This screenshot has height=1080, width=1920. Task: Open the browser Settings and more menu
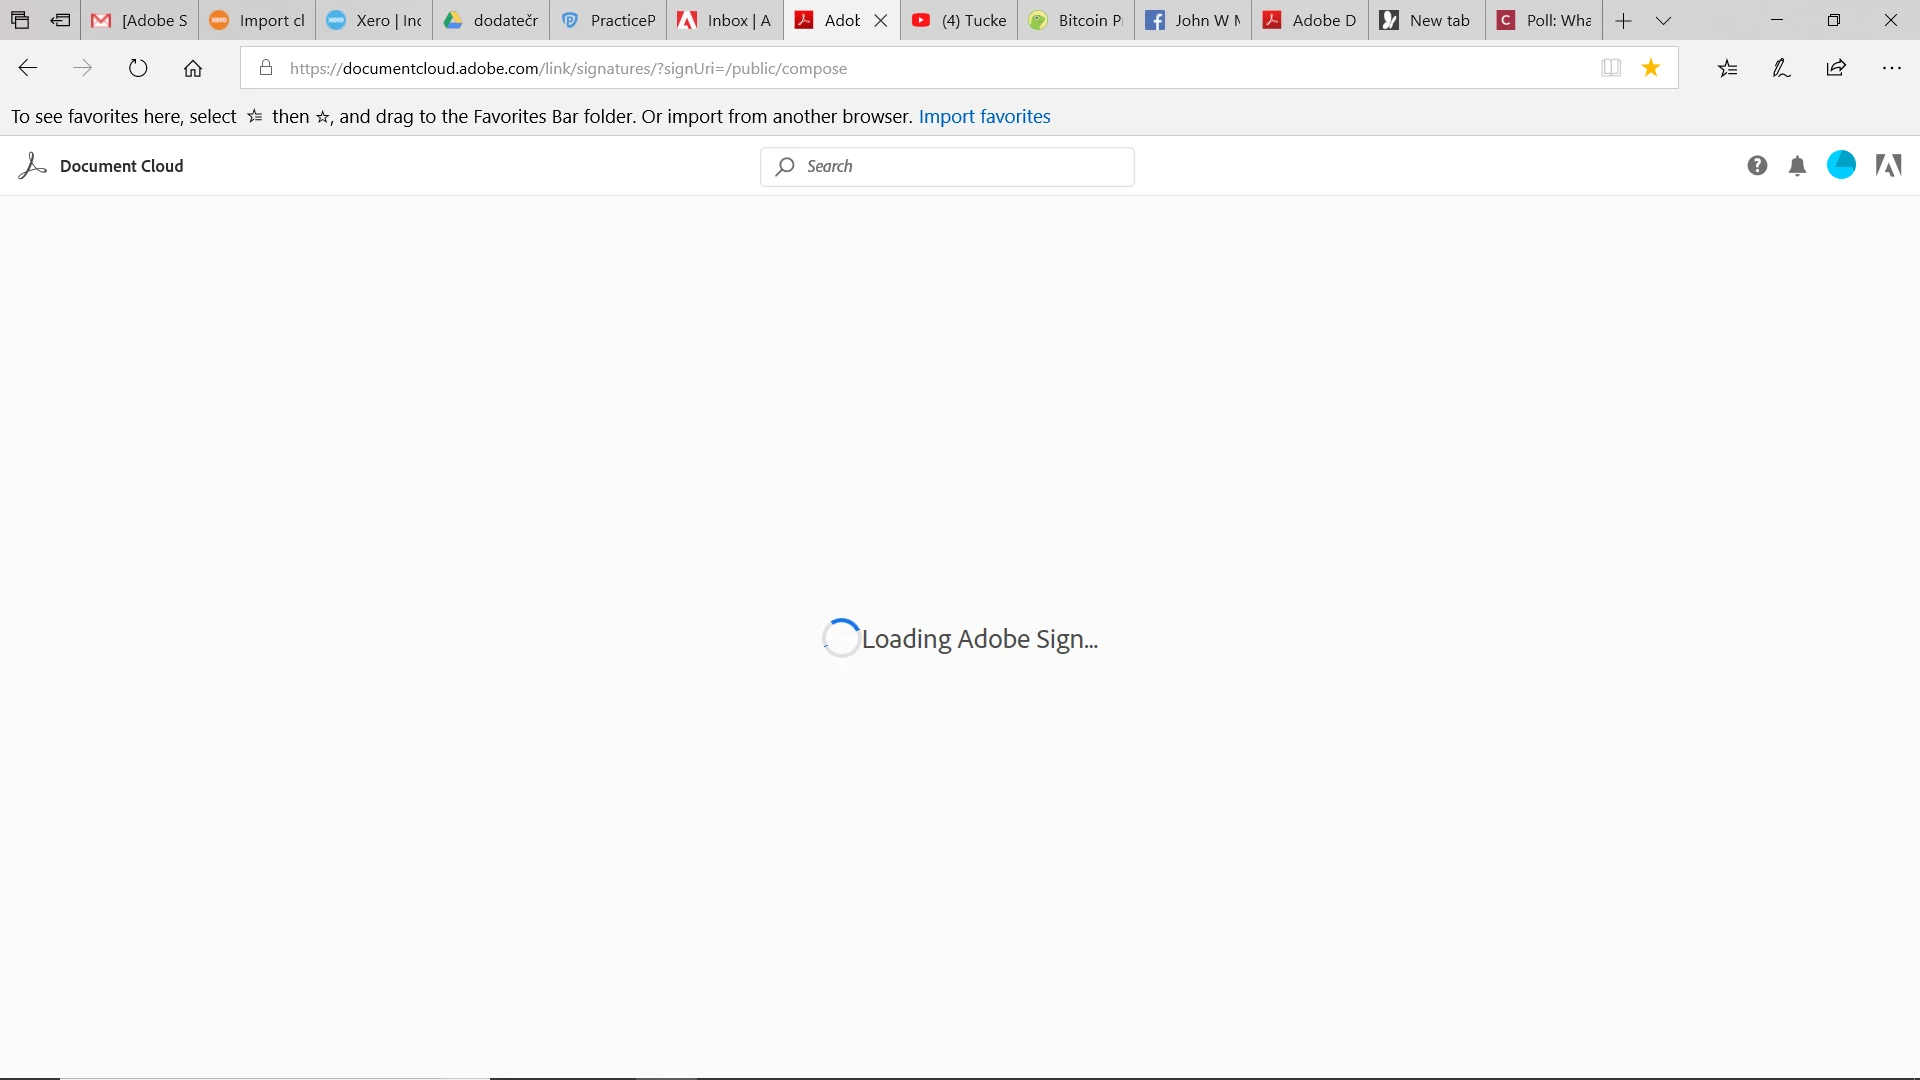[x=1891, y=68]
